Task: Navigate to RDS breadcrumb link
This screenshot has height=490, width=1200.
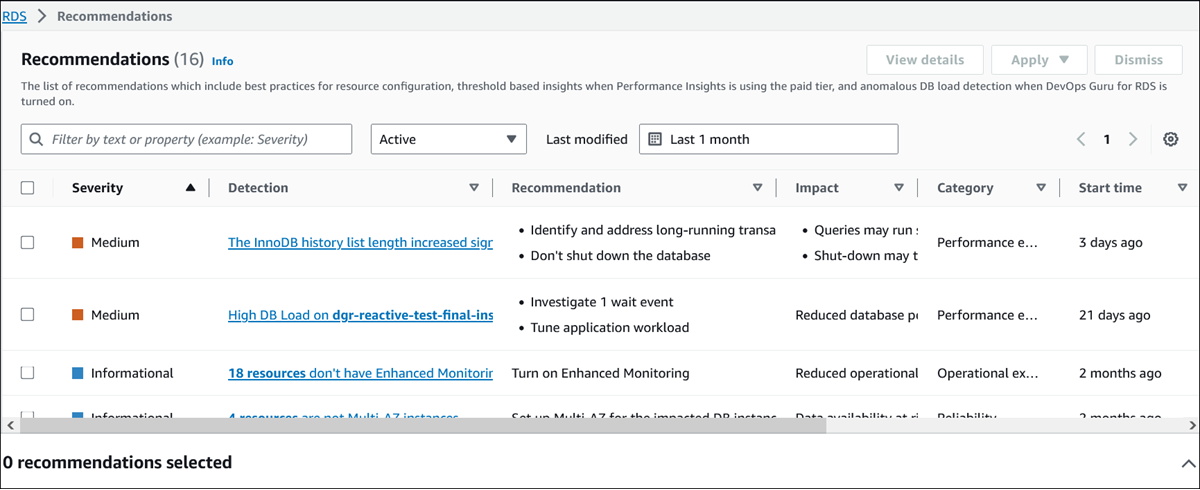Action: [14, 16]
